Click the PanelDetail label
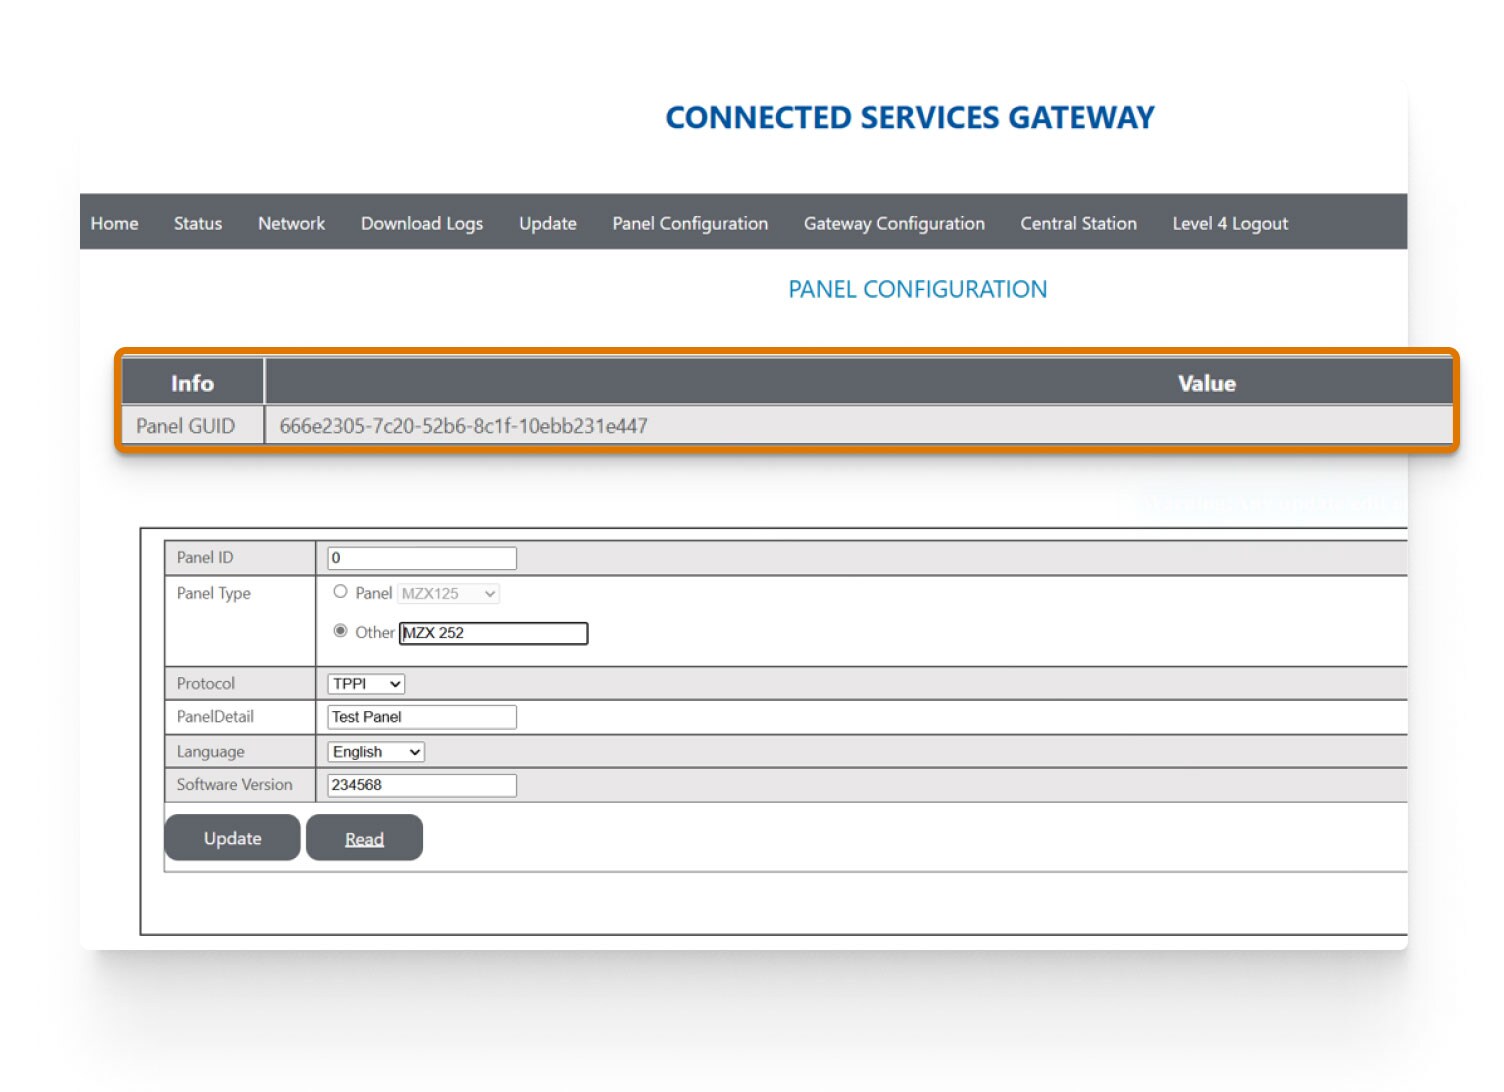Screen dimensions: 1504x1092 pyautogui.click(x=215, y=717)
